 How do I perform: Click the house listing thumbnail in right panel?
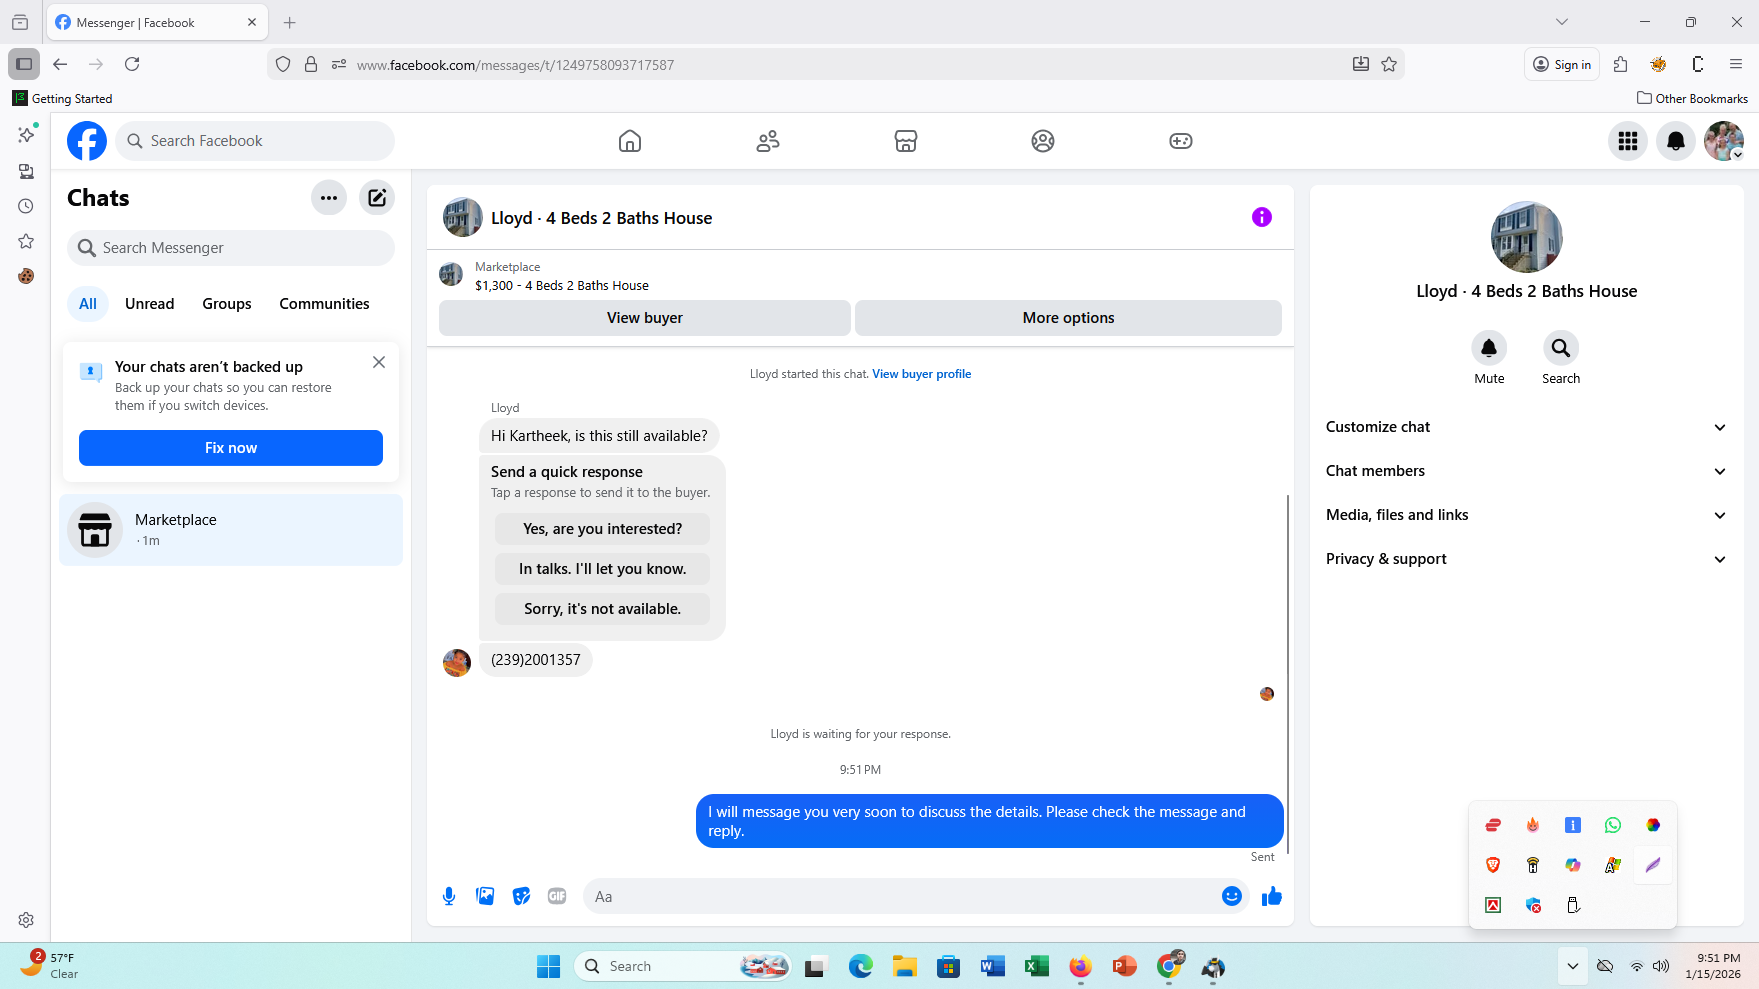click(x=1526, y=237)
